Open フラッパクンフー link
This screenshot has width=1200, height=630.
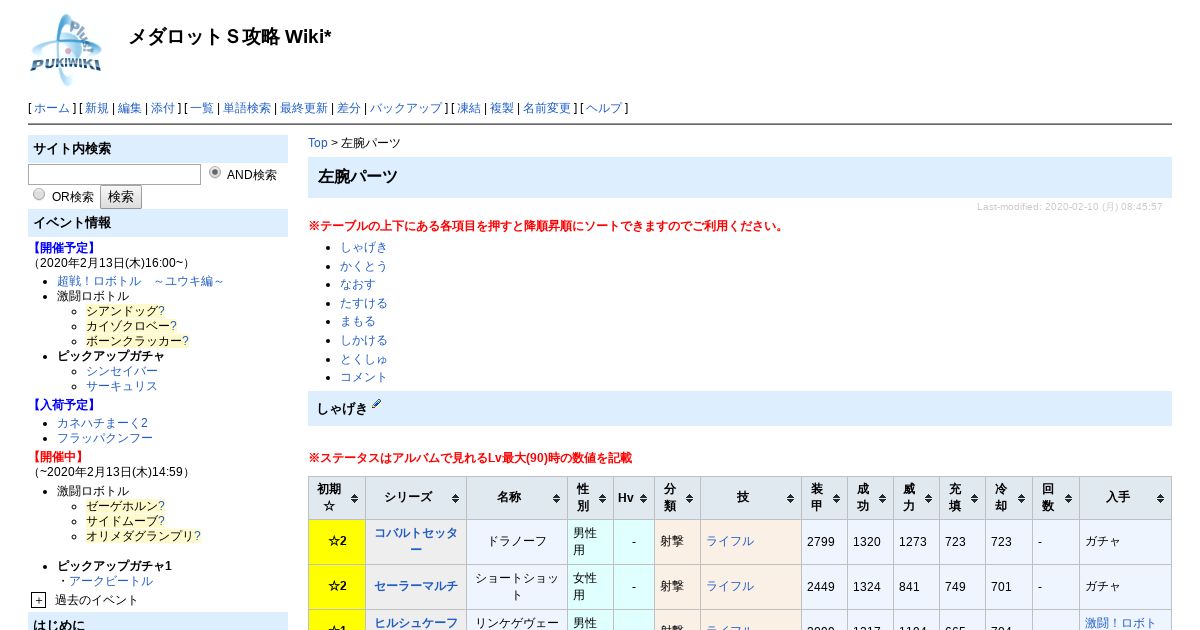105,438
